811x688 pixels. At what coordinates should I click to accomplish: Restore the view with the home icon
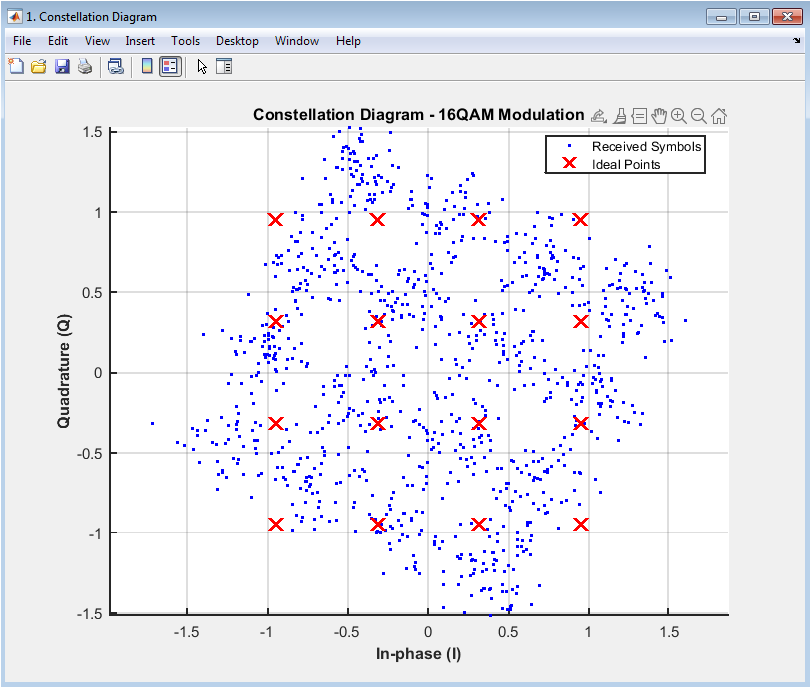click(x=719, y=116)
